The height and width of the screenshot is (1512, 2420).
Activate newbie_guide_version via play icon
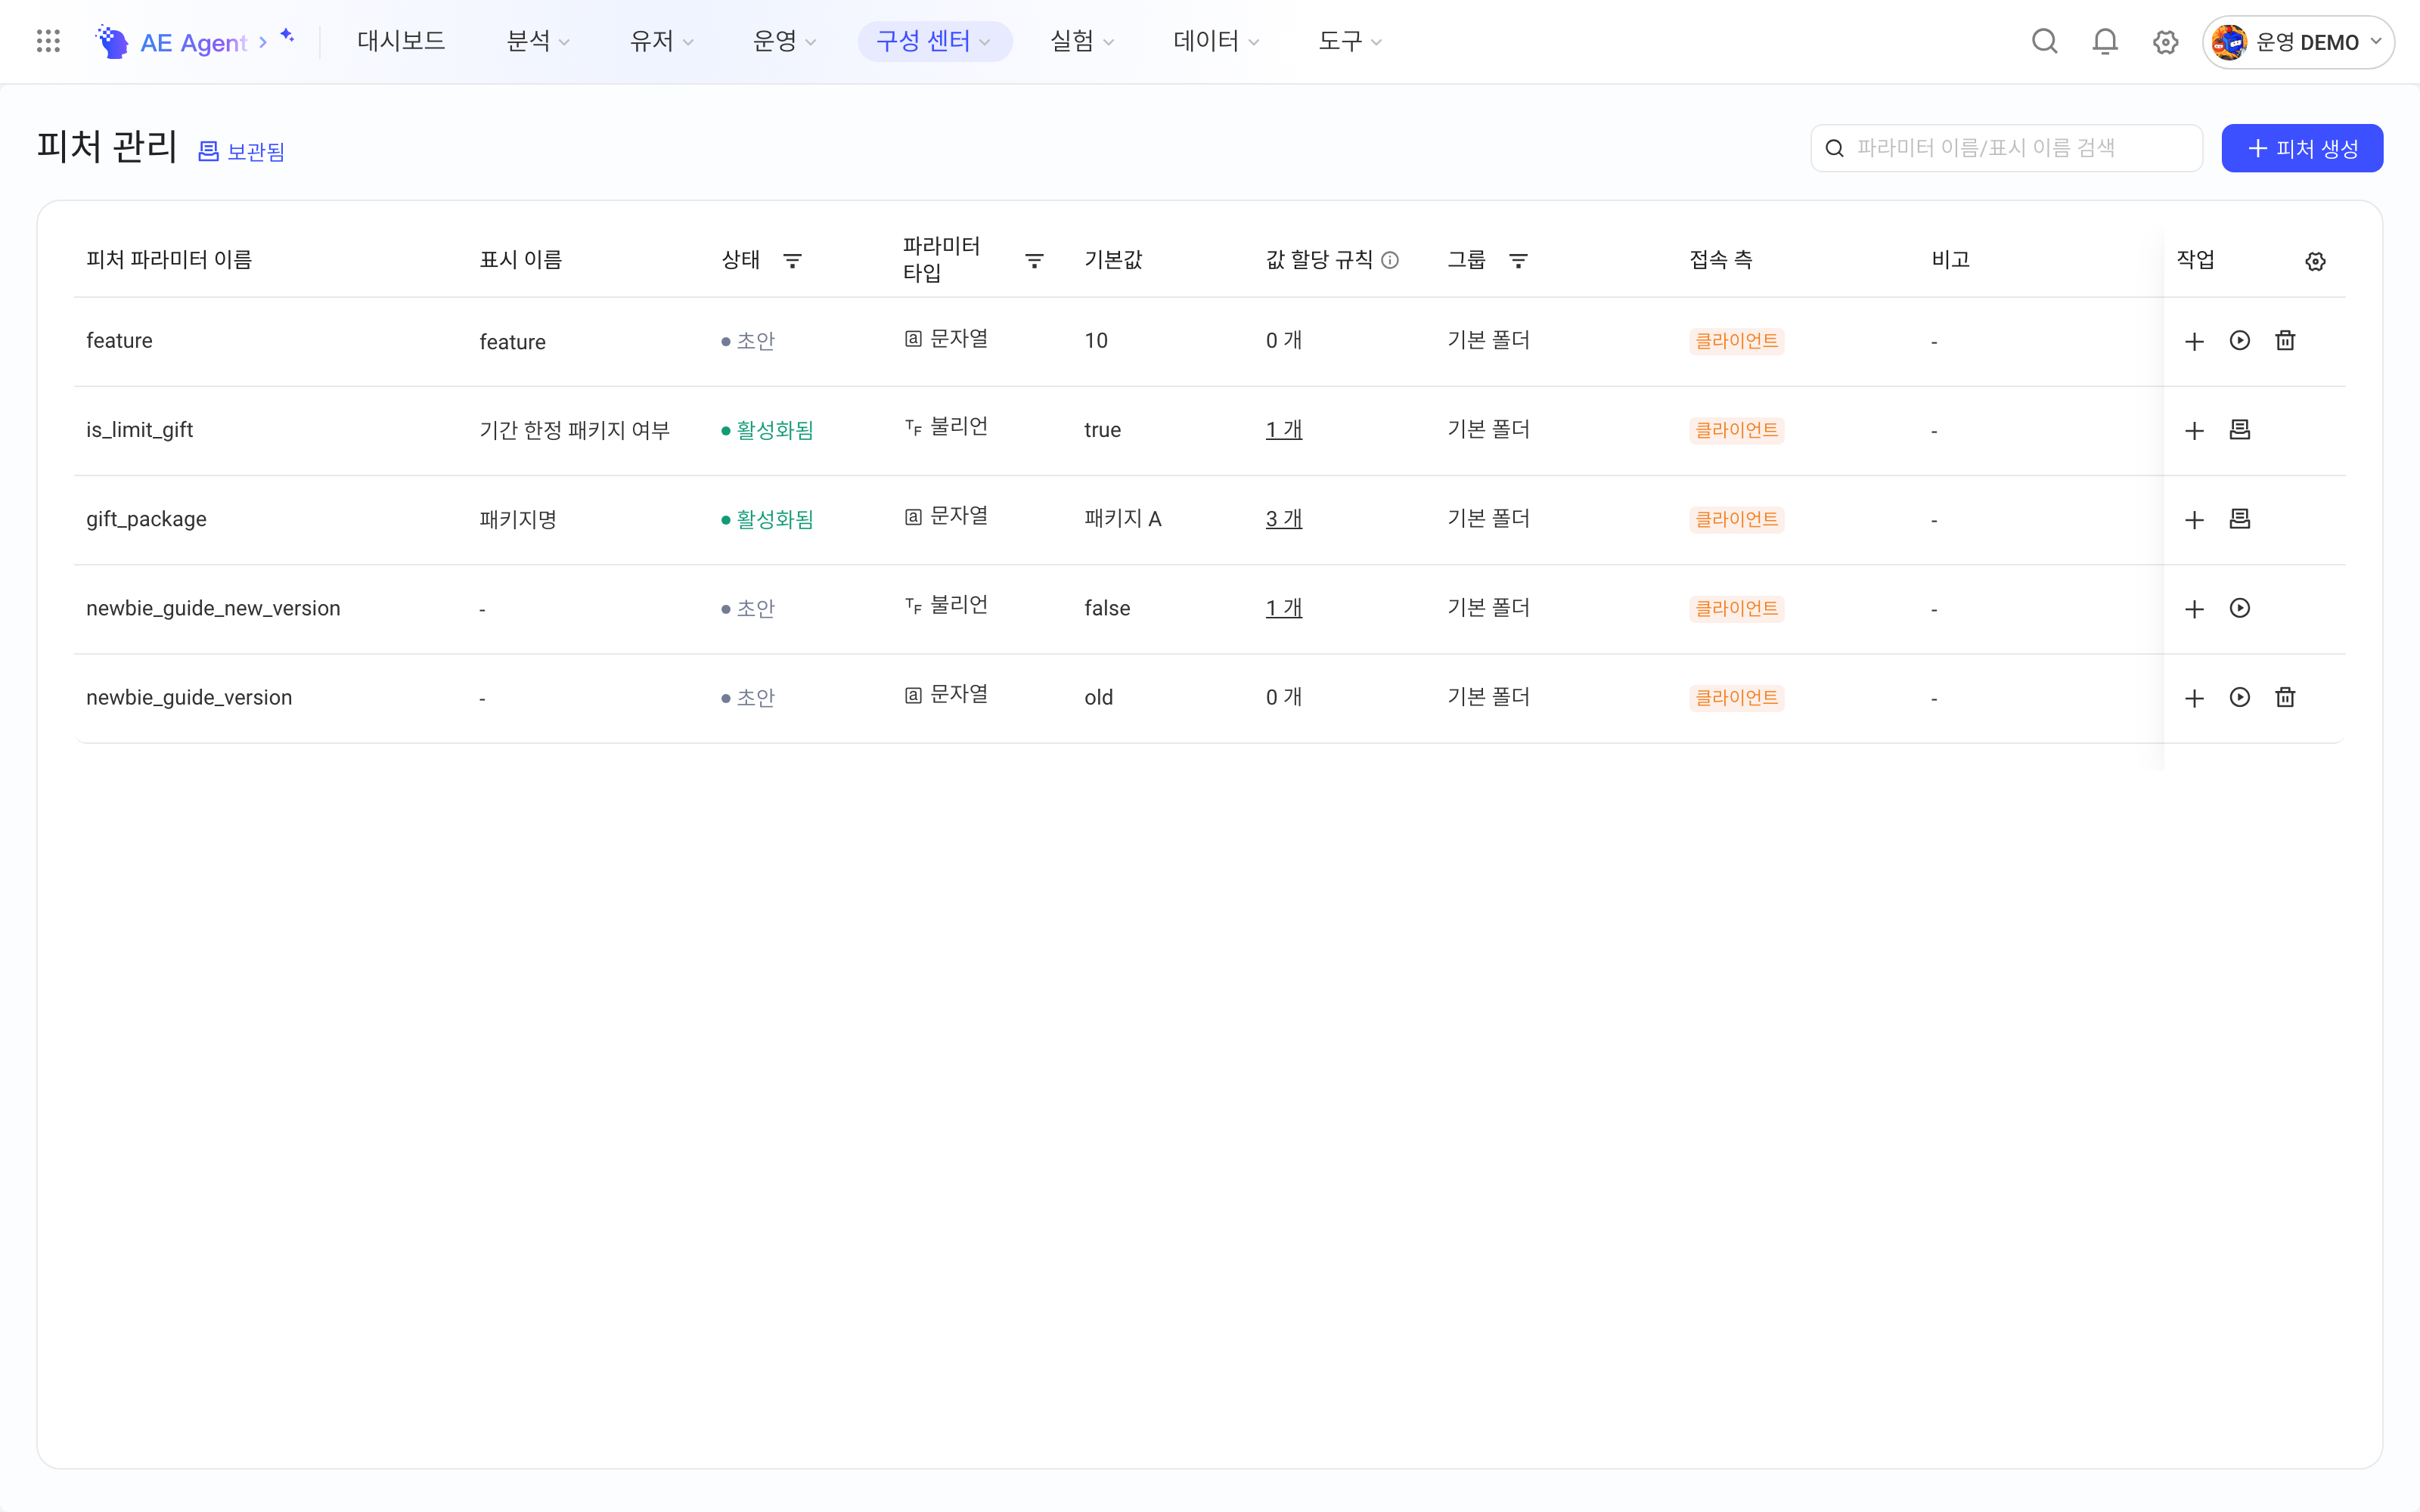click(x=2240, y=697)
